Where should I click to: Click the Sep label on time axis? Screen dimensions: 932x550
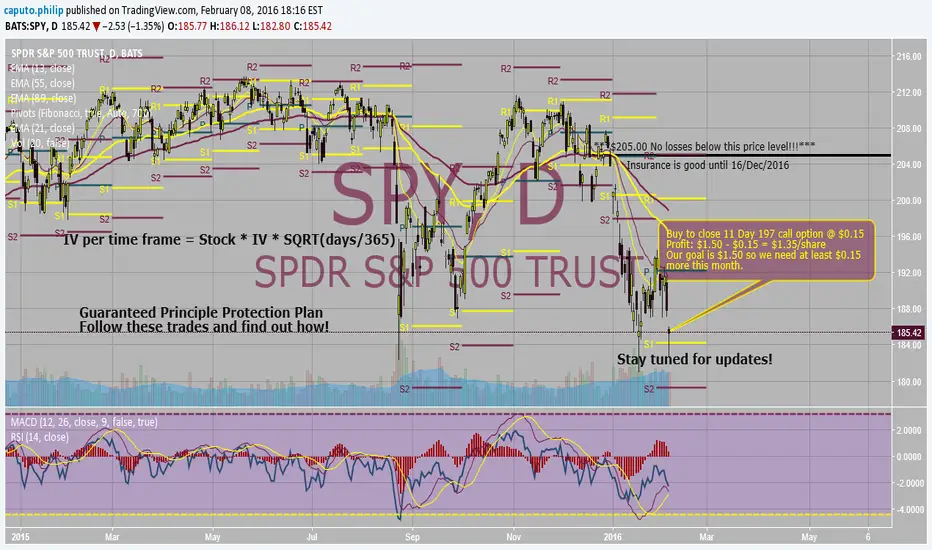tap(412, 536)
